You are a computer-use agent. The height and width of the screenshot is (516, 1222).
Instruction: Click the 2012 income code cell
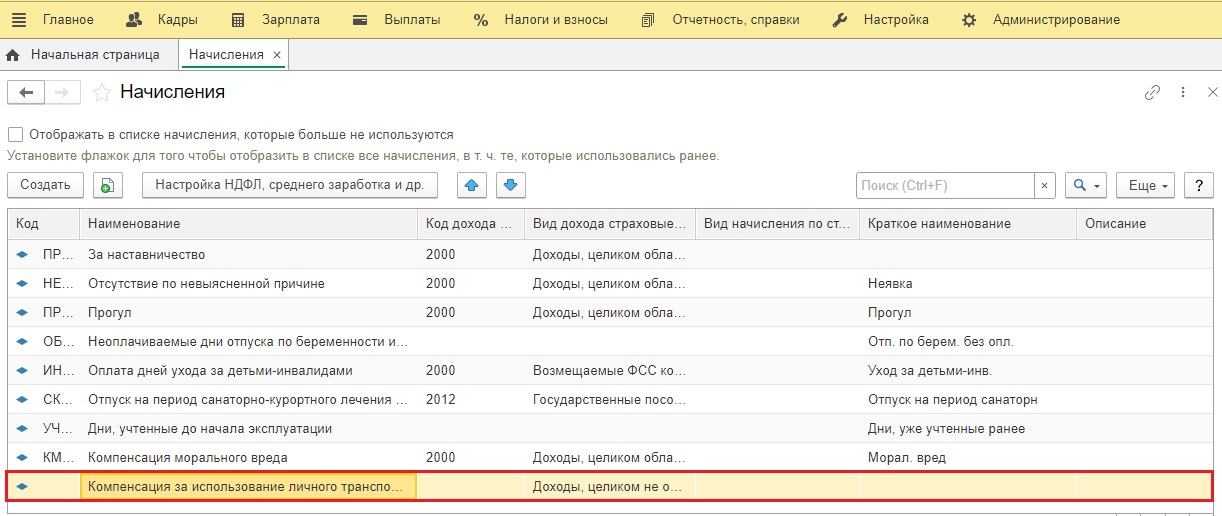pos(470,399)
